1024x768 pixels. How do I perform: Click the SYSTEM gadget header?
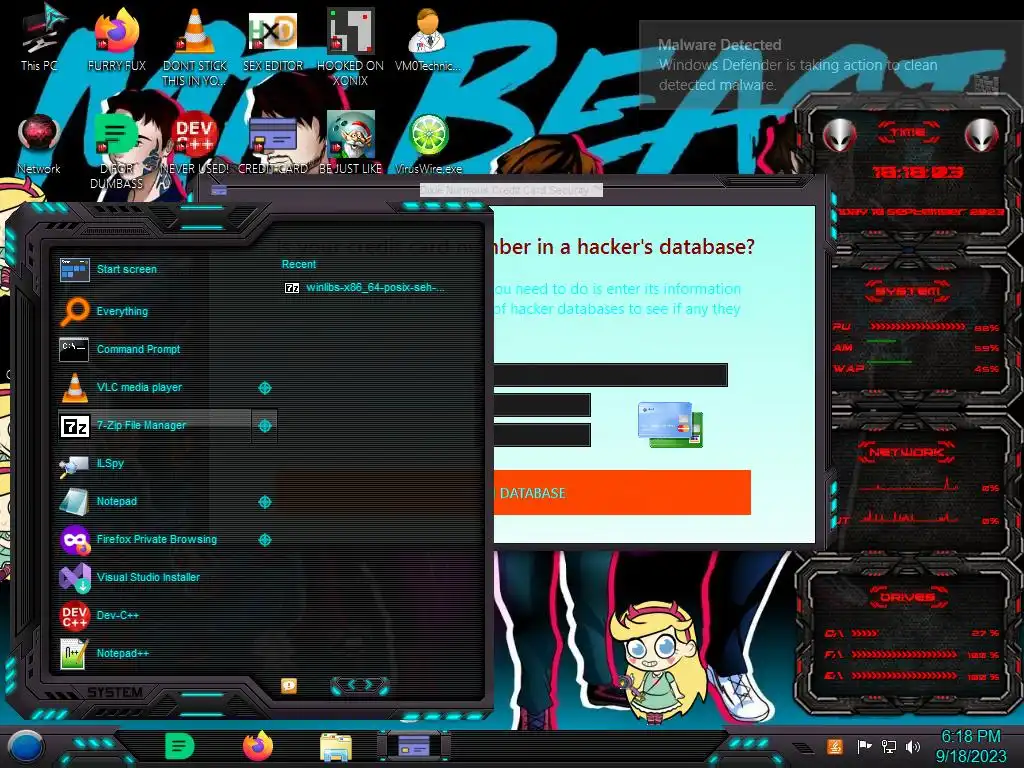click(908, 291)
